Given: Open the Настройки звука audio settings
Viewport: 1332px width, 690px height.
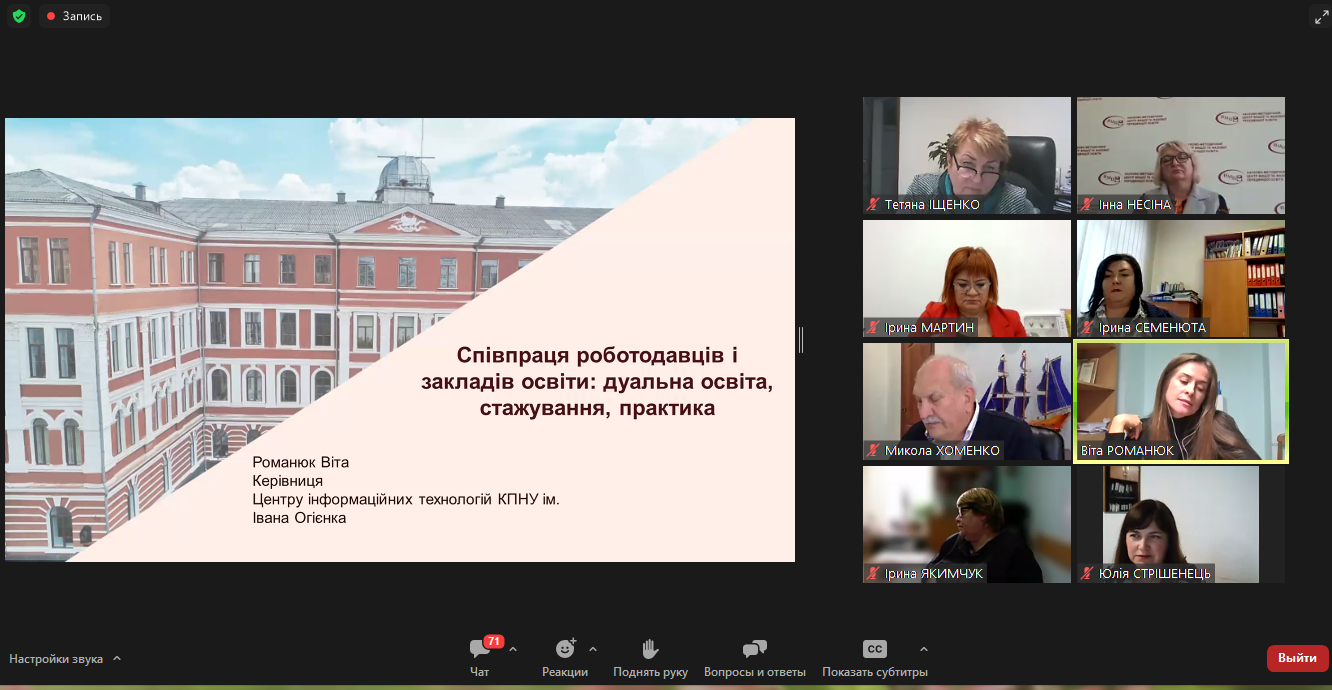Looking at the screenshot, I should click(56, 659).
